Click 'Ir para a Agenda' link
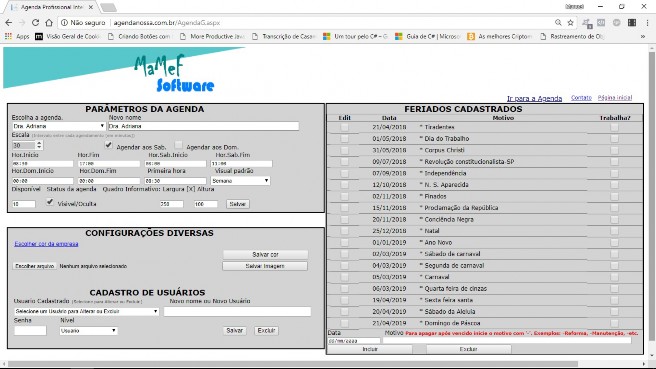Screen dimensions: 656x369 [534, 98]
